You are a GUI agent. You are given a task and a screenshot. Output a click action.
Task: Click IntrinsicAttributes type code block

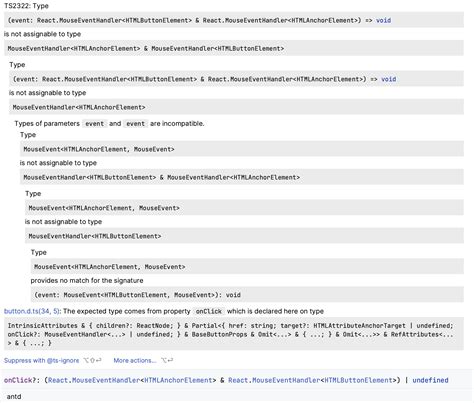[x=234, y=334]
